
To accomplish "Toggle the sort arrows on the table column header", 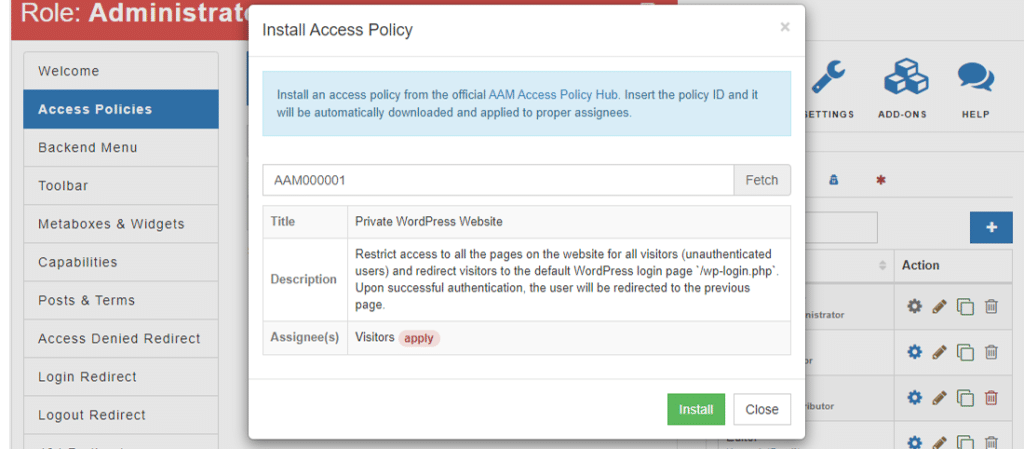I will tap(882, 265).
